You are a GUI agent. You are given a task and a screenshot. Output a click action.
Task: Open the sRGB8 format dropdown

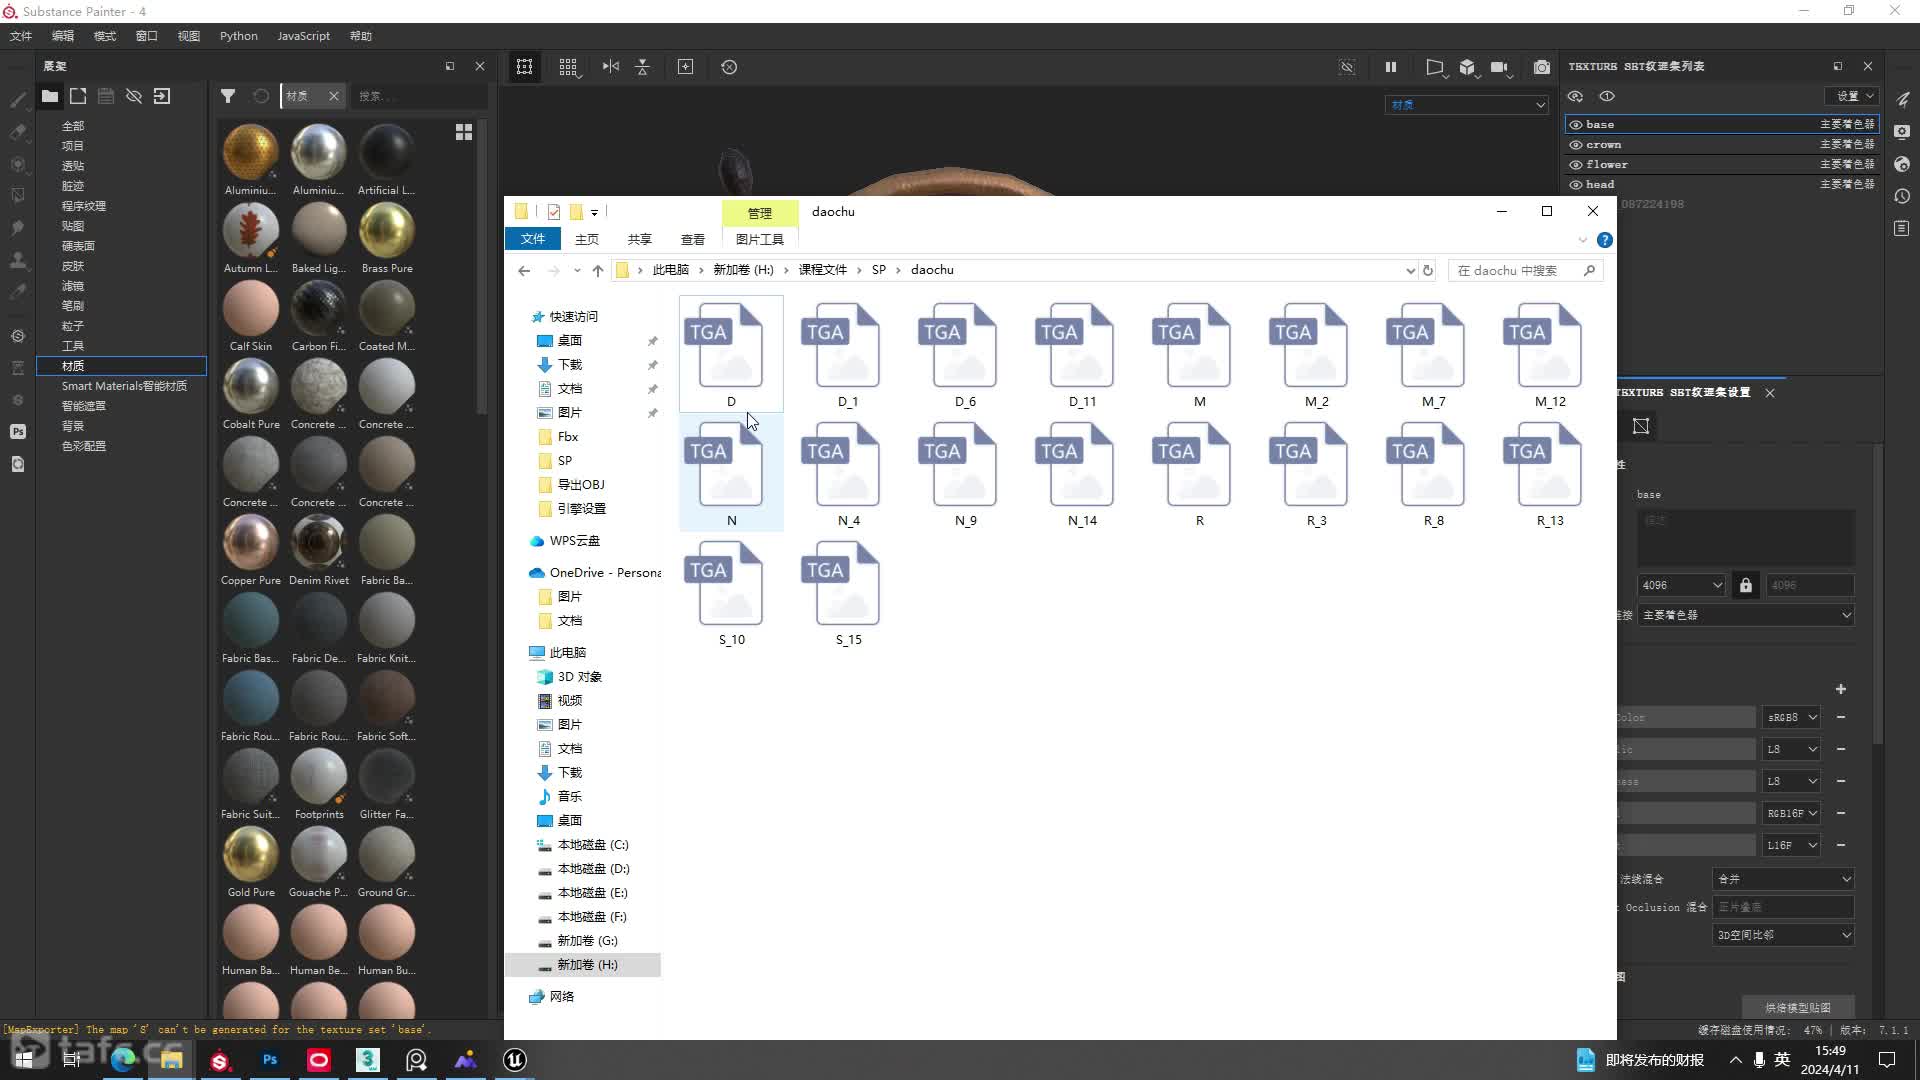(x=1791, y=718)
